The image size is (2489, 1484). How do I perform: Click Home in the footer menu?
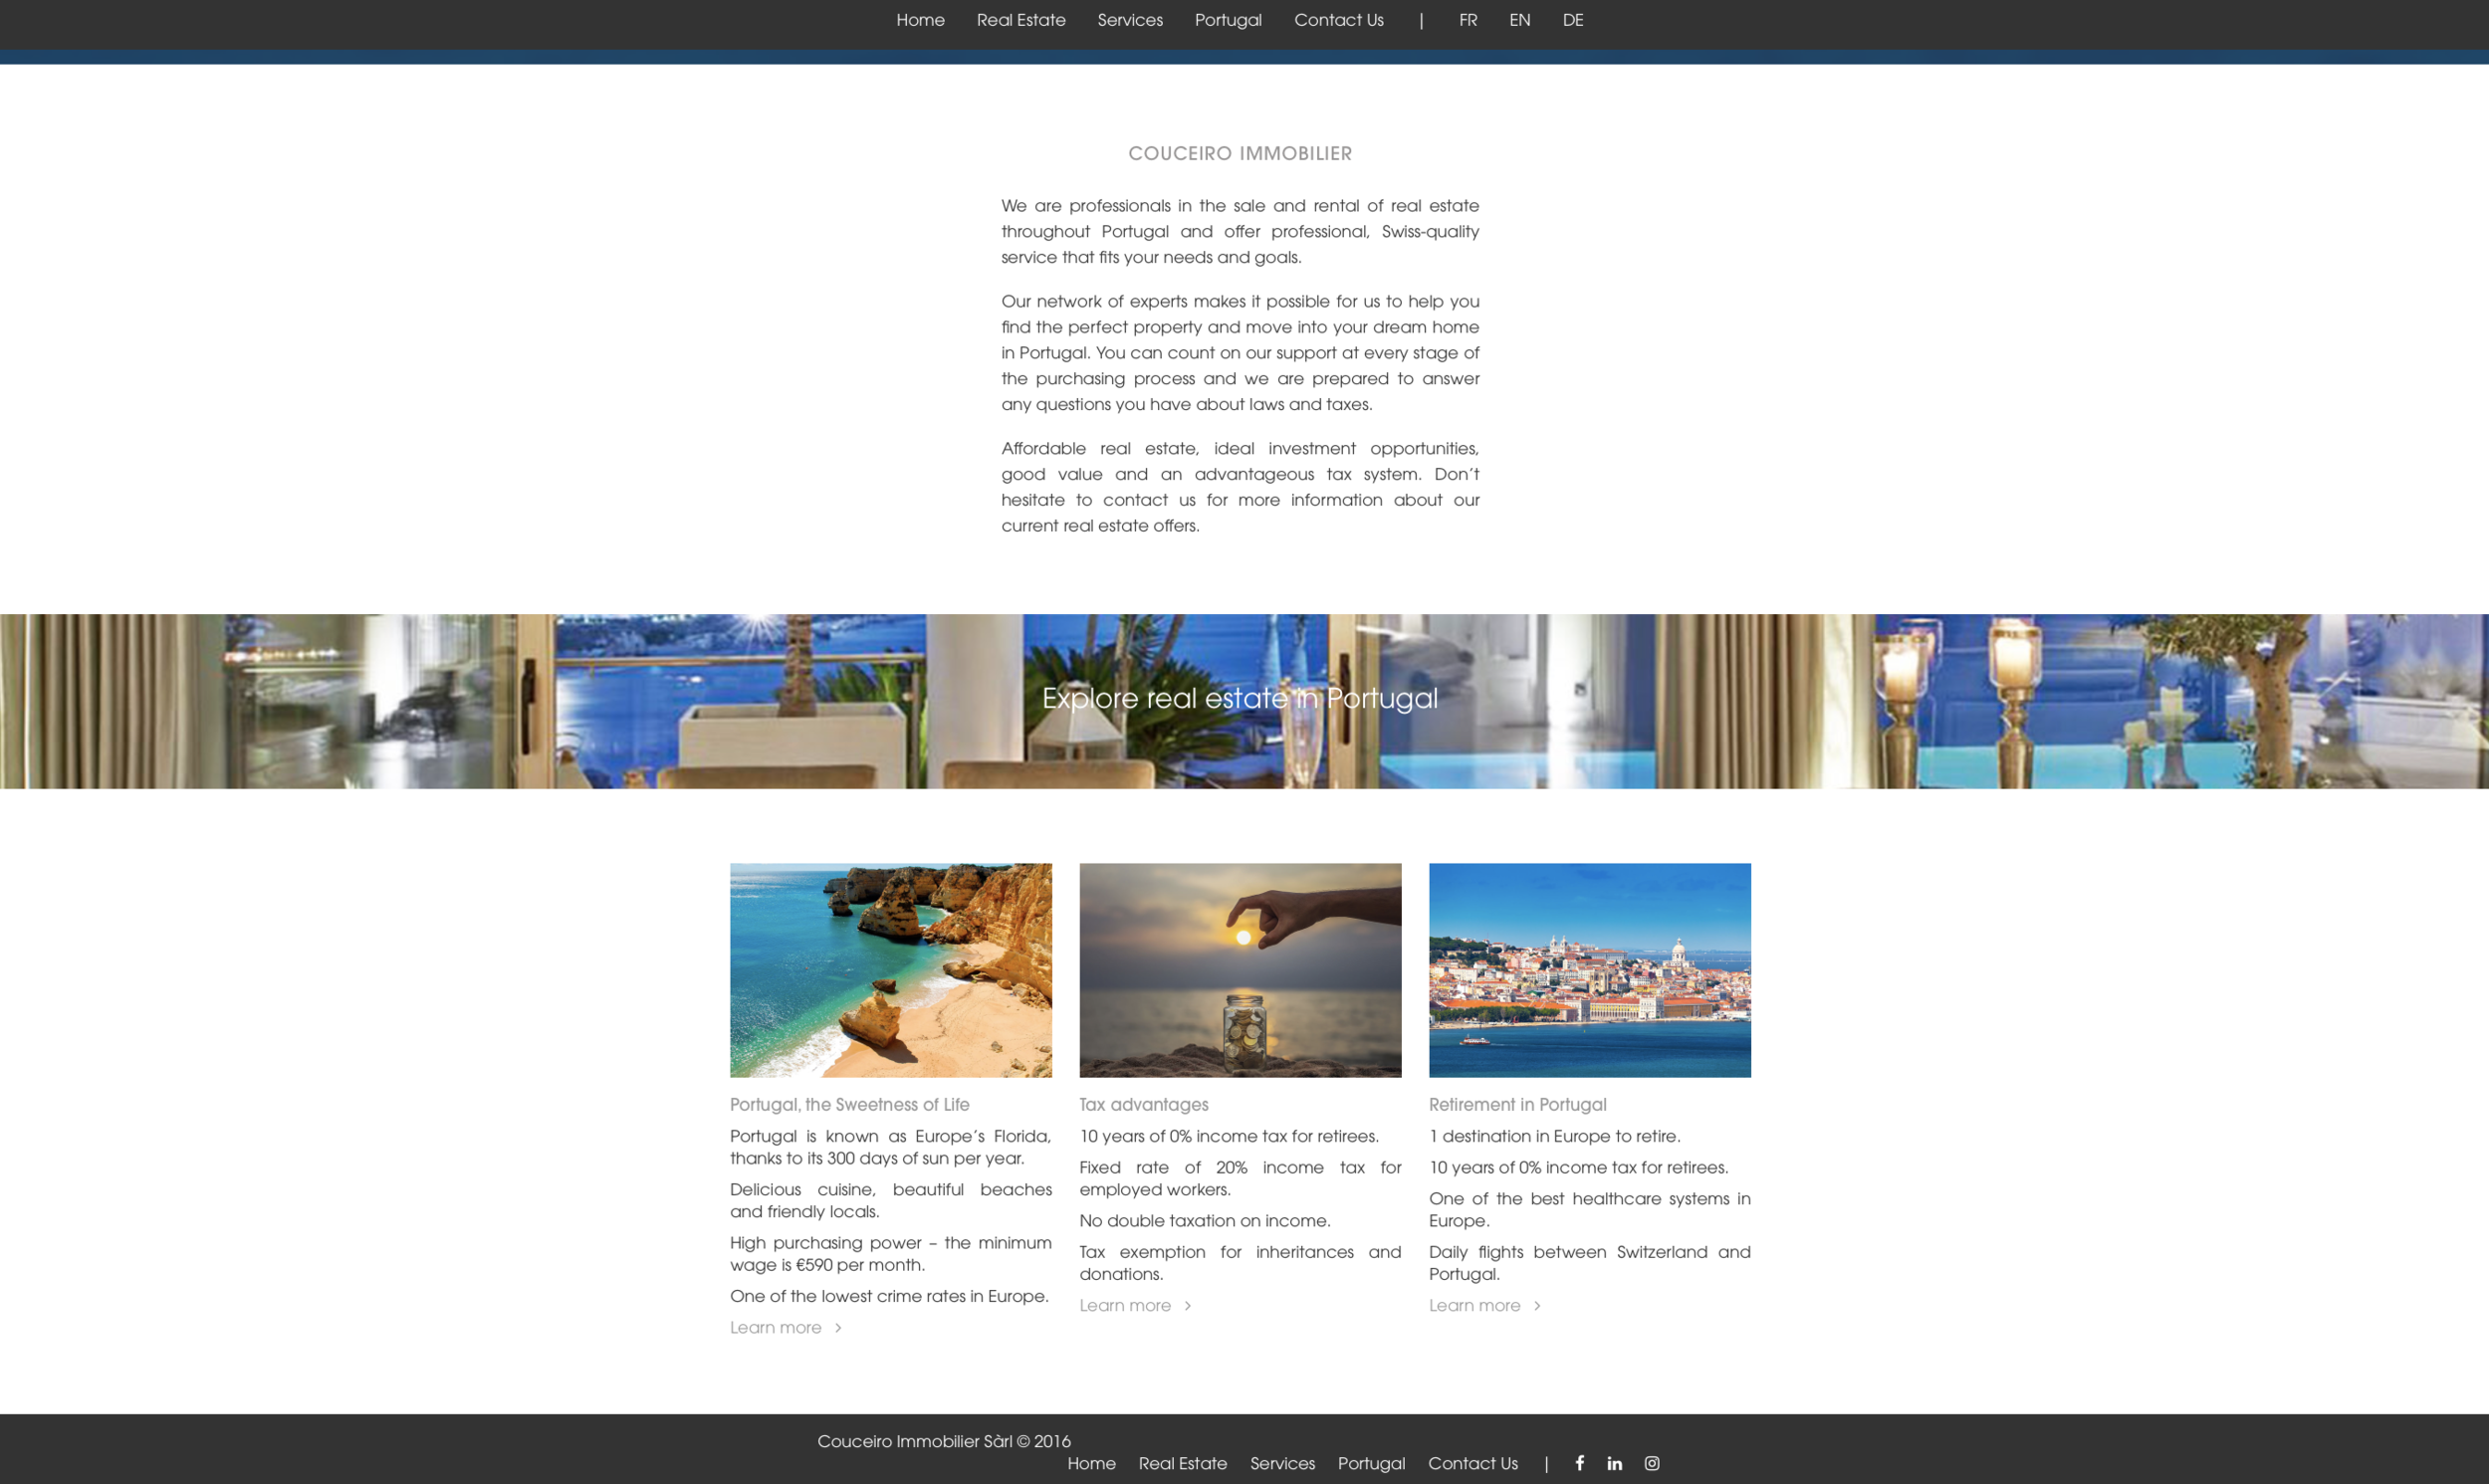click(x=1091, y=1463)
